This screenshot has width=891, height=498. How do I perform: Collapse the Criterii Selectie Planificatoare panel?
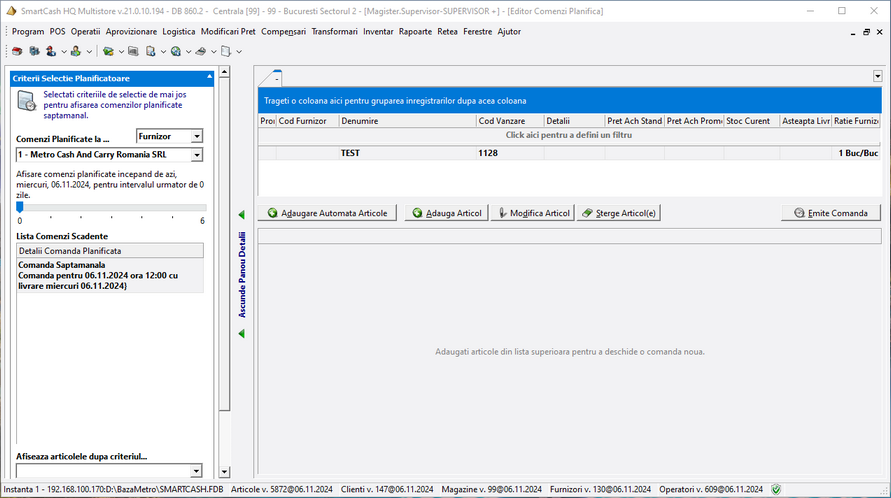tap(209, 77)
